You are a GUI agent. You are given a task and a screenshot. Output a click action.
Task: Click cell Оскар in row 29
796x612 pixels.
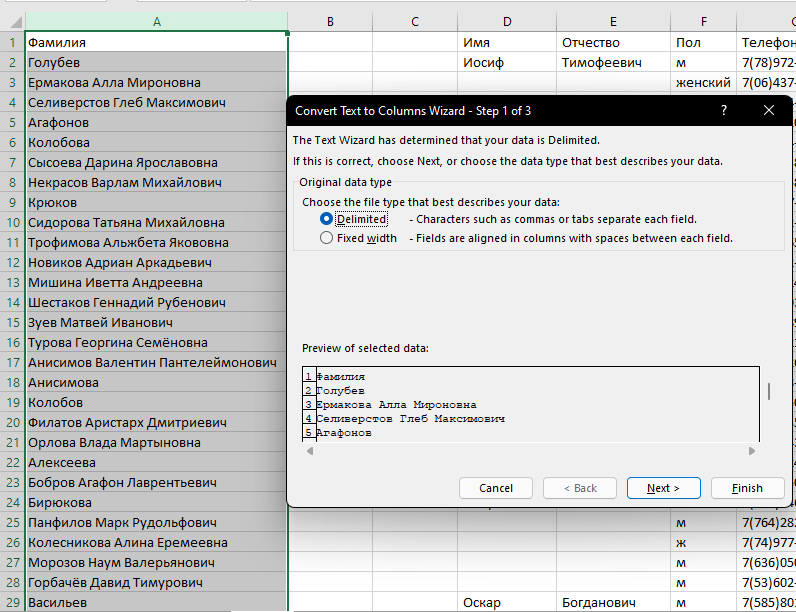tap(507, 602)
